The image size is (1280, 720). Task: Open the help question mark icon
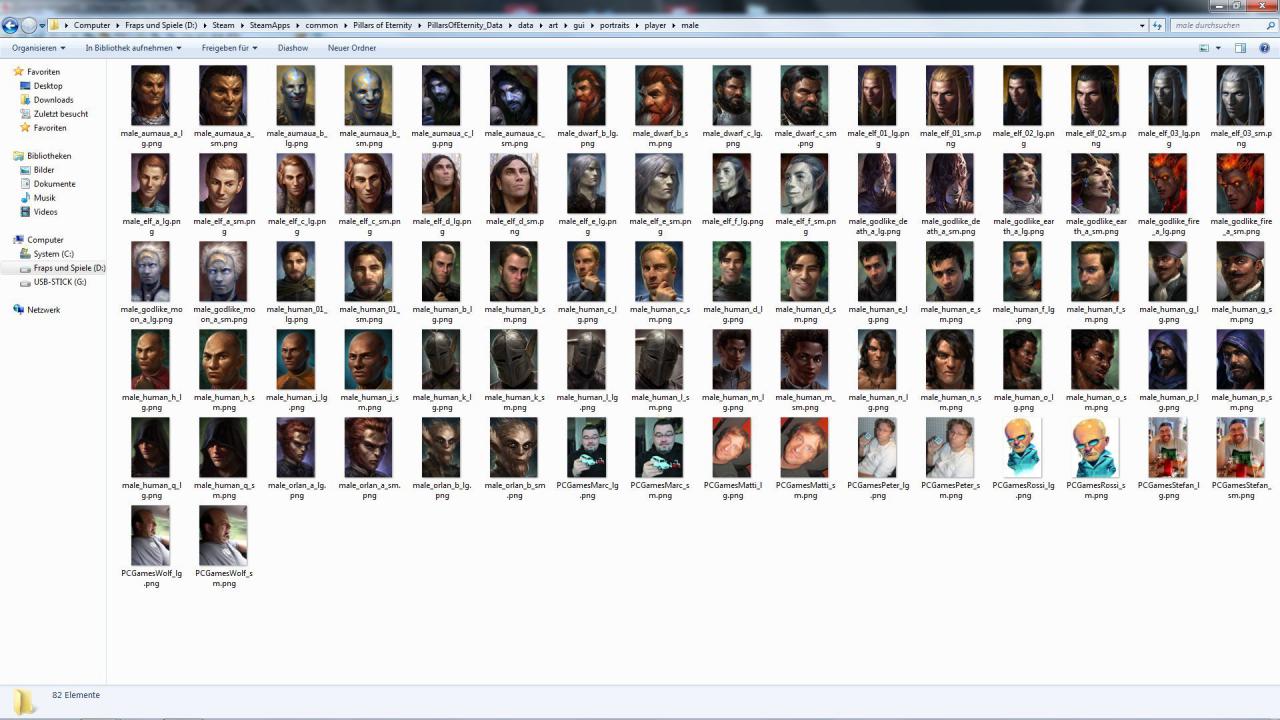[1263, 48]
